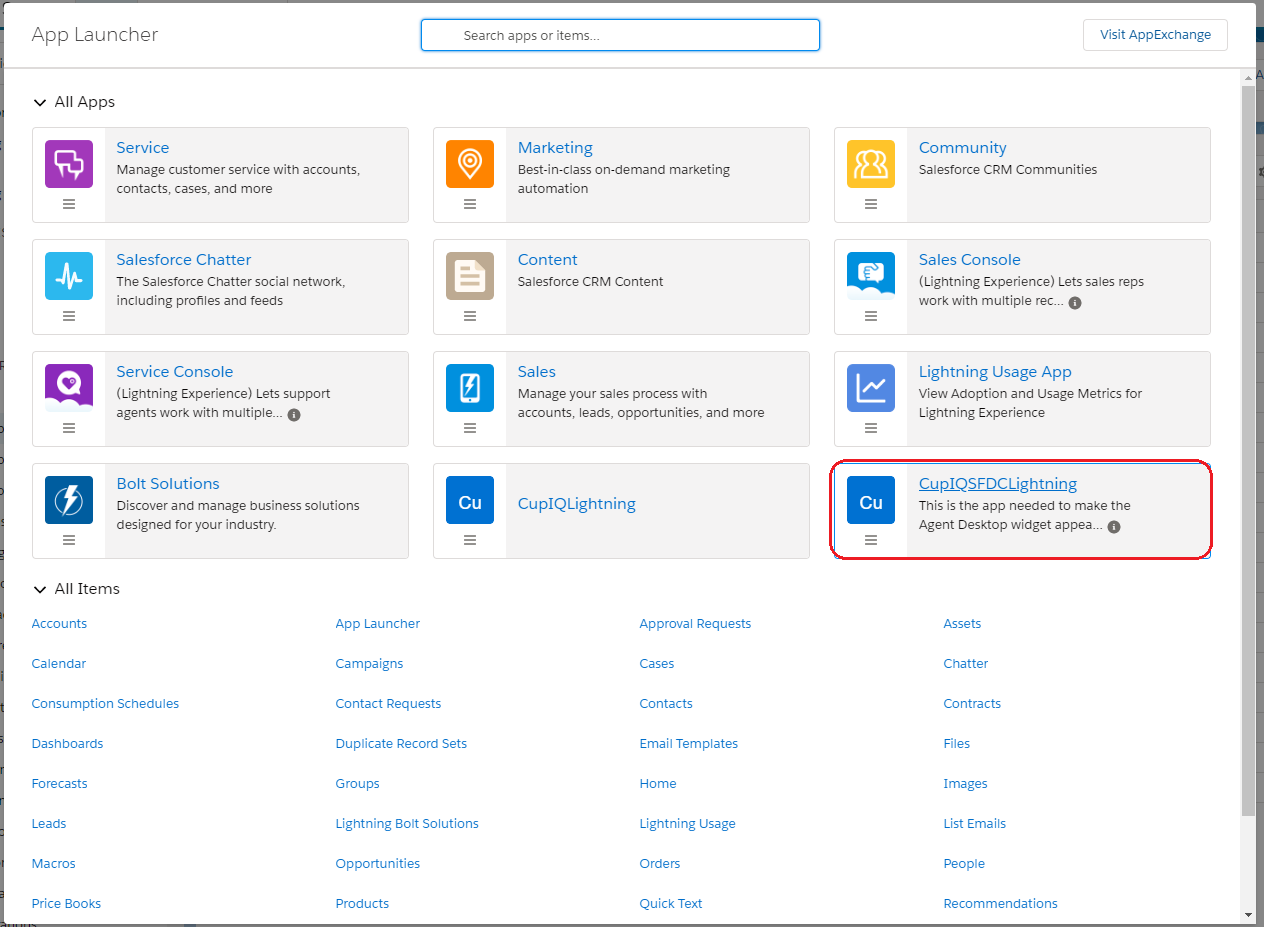Open the Lightning Bolt Solutions item
This screenshot has height=927, width=1264.
point(407,823)
